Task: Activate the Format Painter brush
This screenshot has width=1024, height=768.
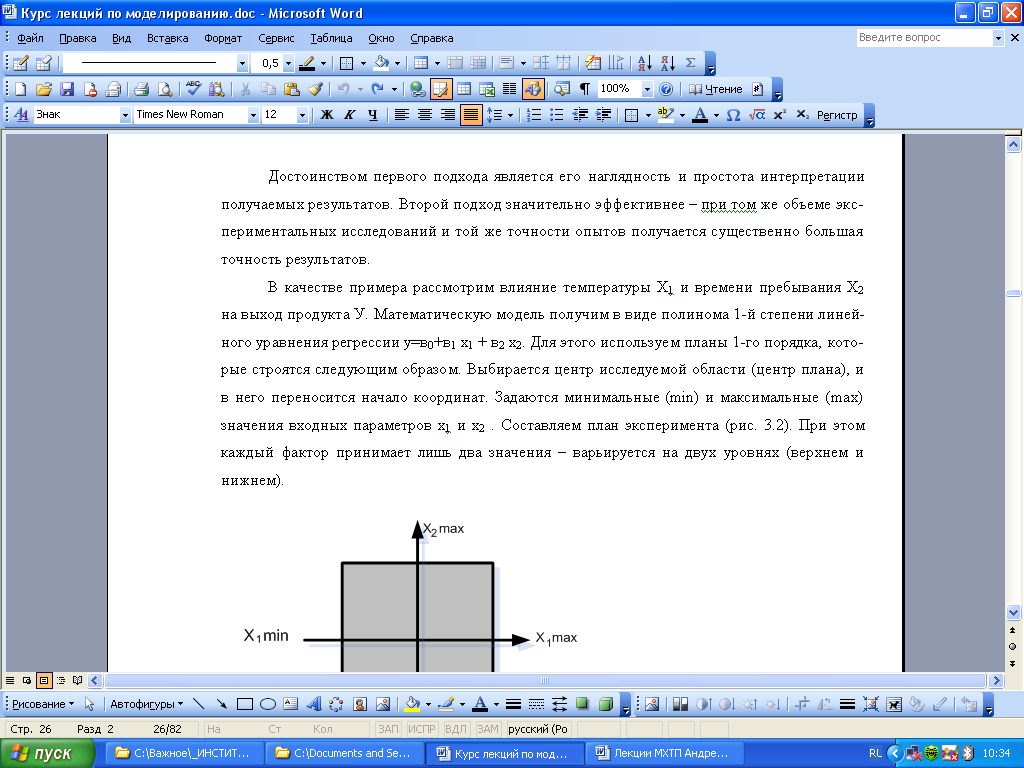Action: pos(315,89)
